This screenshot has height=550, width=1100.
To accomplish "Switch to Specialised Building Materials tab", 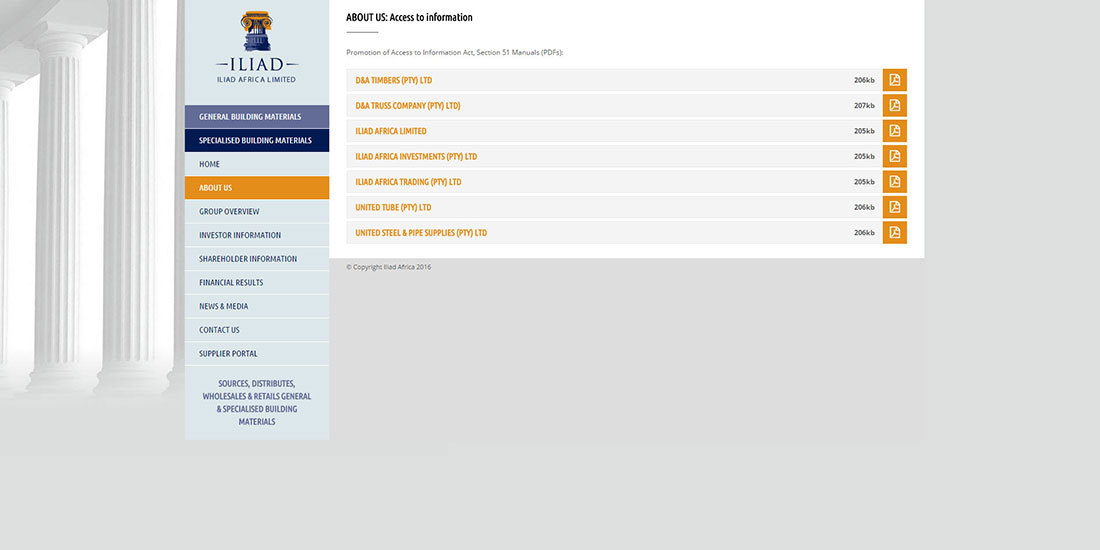I will coord(257,141).
